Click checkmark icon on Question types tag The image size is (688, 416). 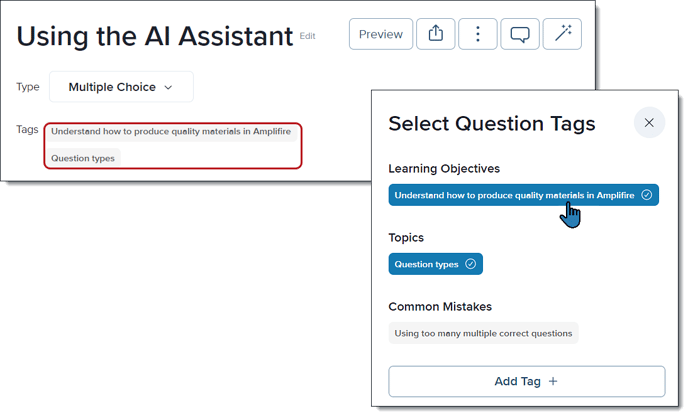click(470, 264)
